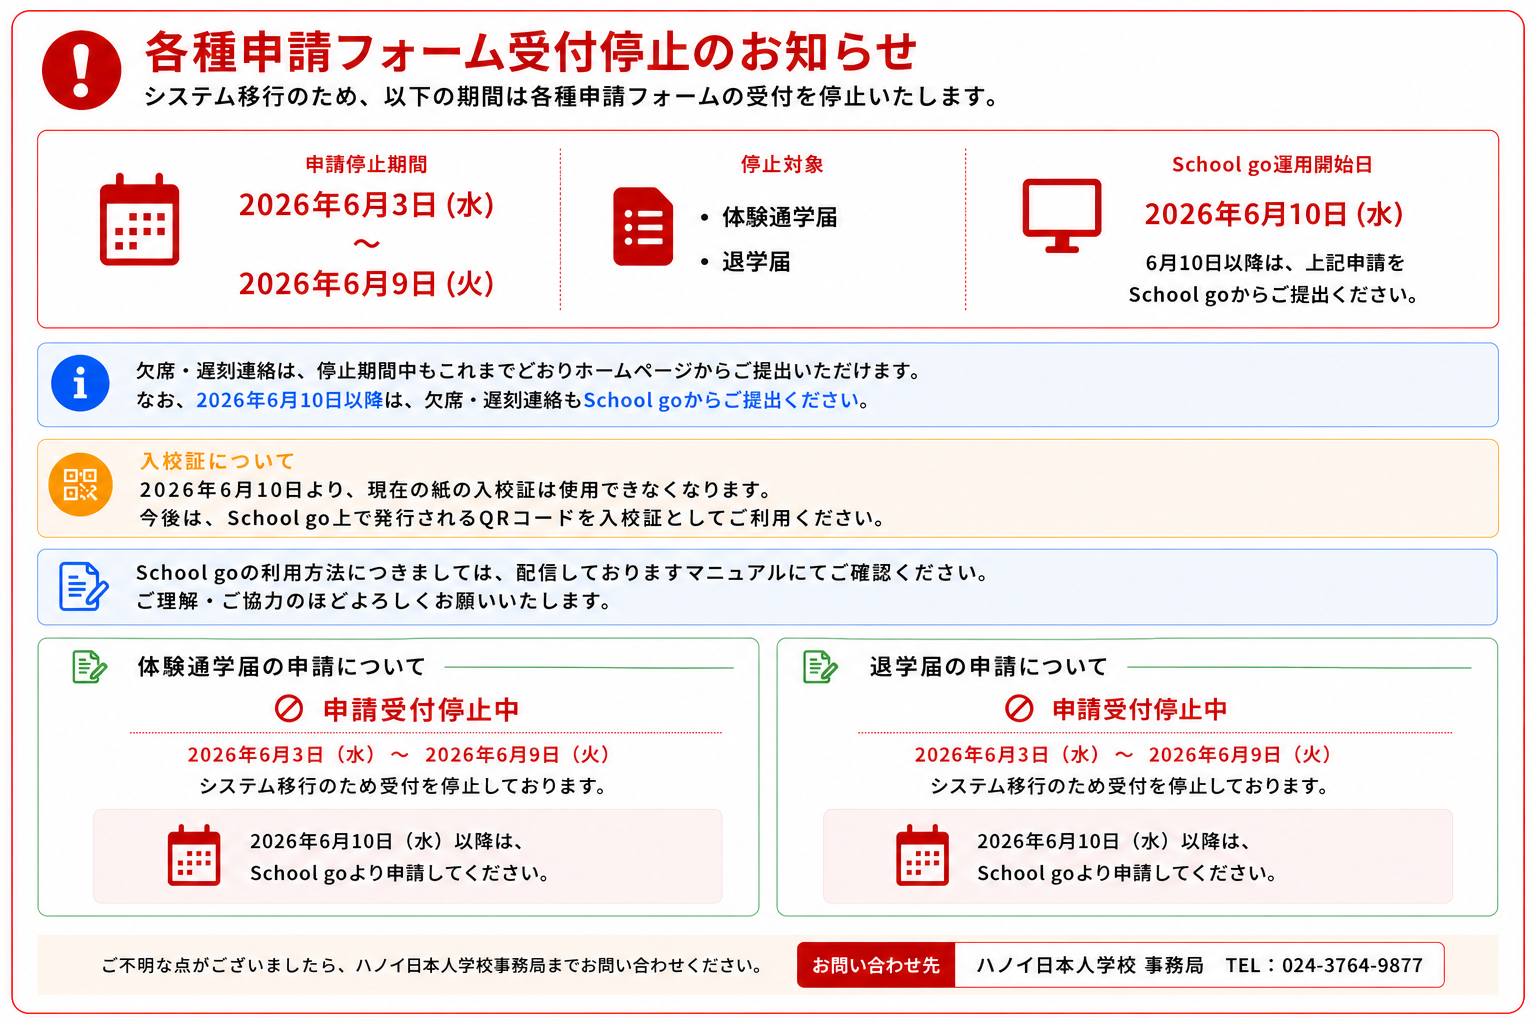Click the orange QR code icon
Image resolution: width=1536 pixels, height=1024 pixels.
coord(81,485)
